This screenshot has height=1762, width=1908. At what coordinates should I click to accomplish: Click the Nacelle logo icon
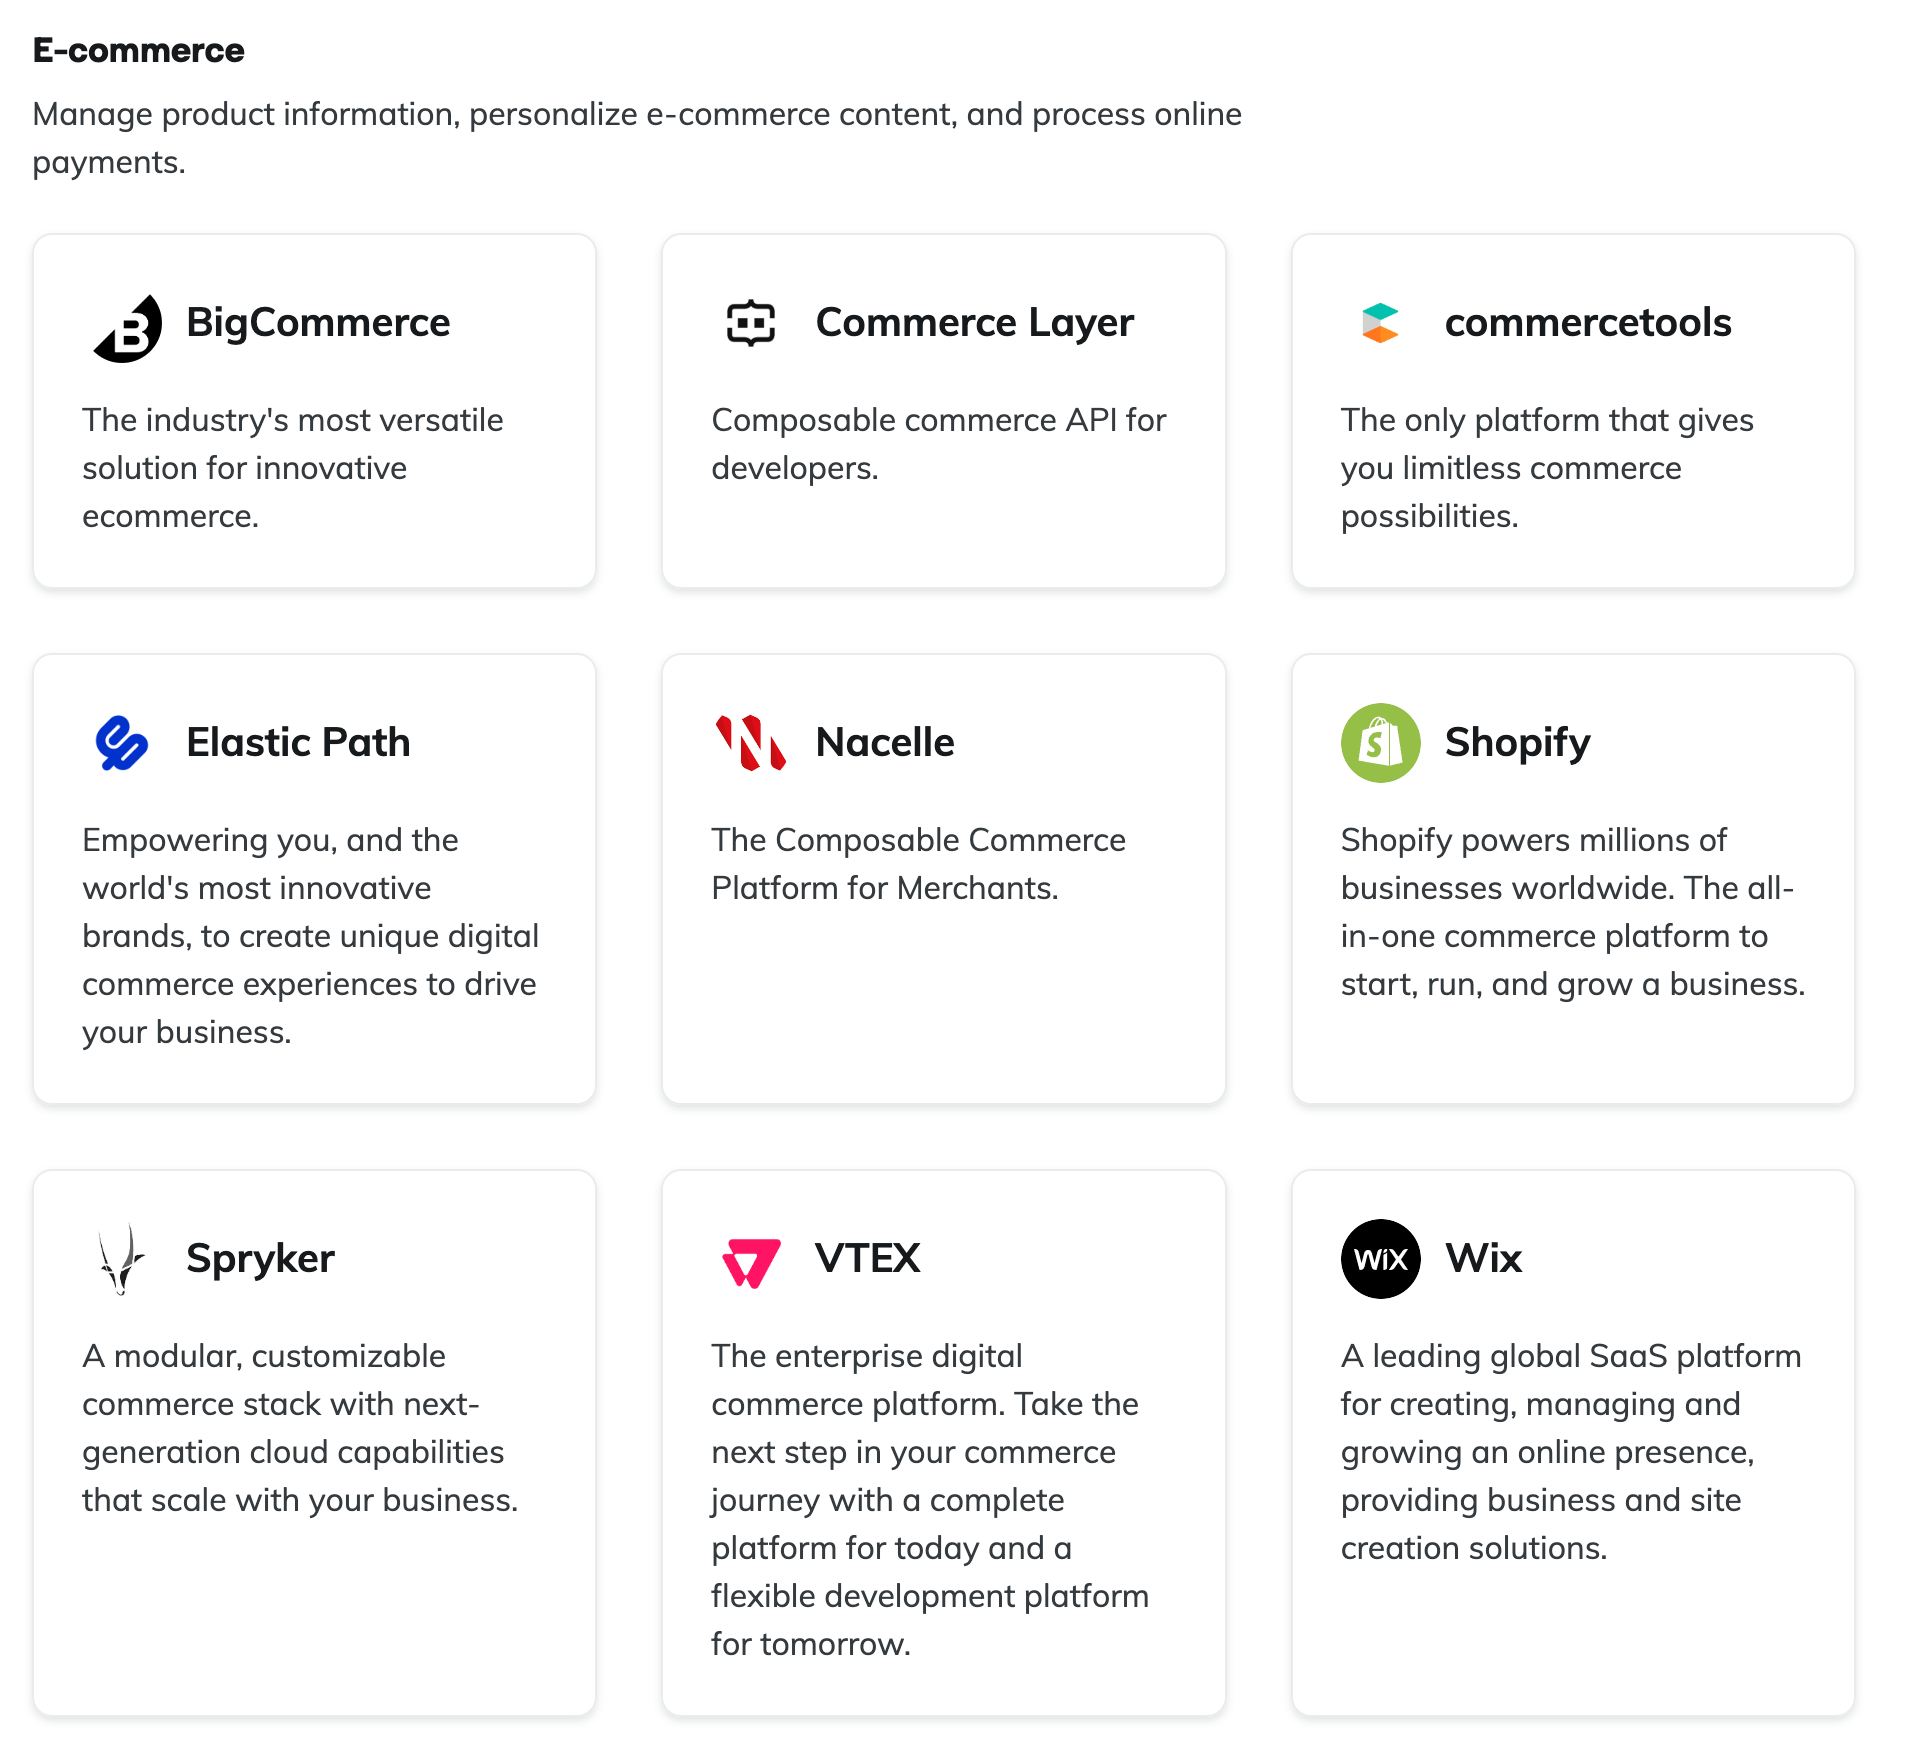click(748, 742)
